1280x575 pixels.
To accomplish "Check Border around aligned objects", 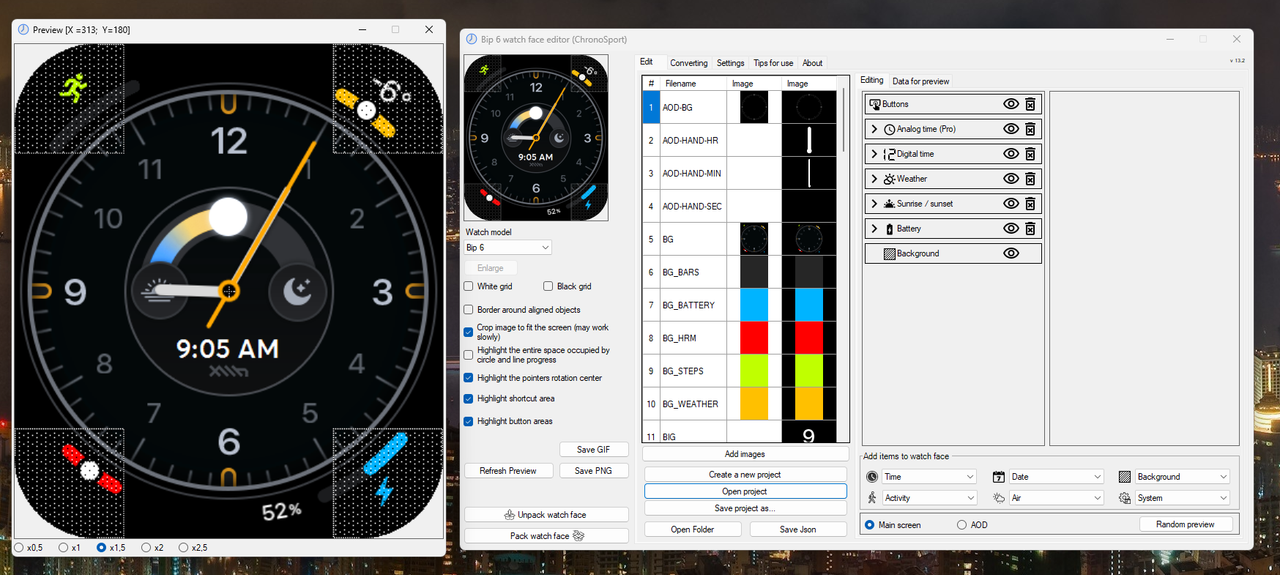I will tap(469, 310).
